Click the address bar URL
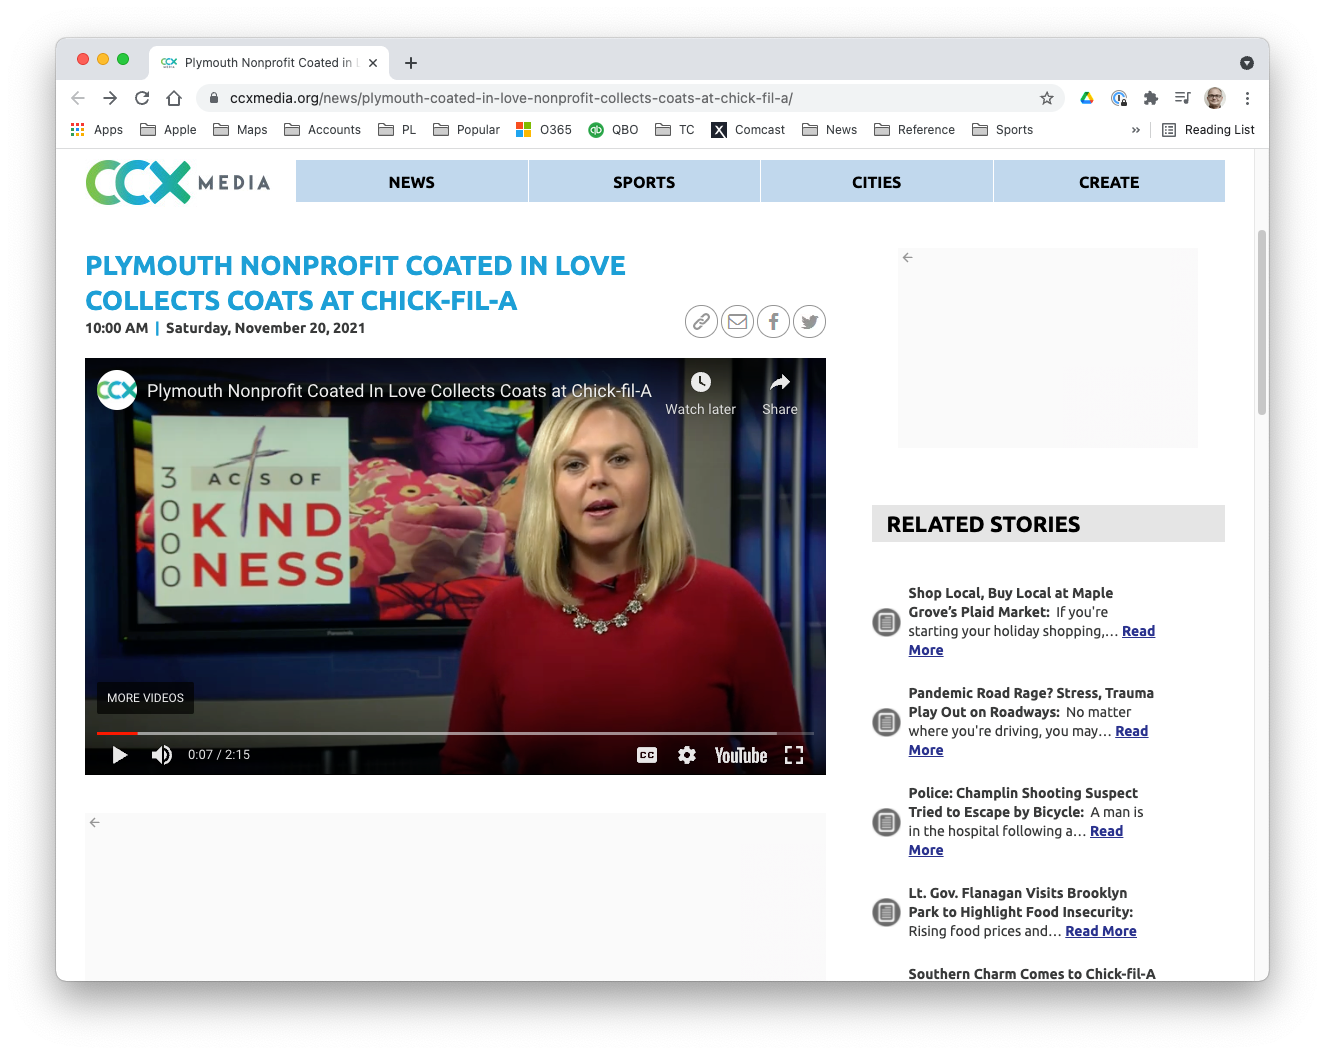Image resolution: width=1325 pixels, height=1055 pixels. pos(511,98)
